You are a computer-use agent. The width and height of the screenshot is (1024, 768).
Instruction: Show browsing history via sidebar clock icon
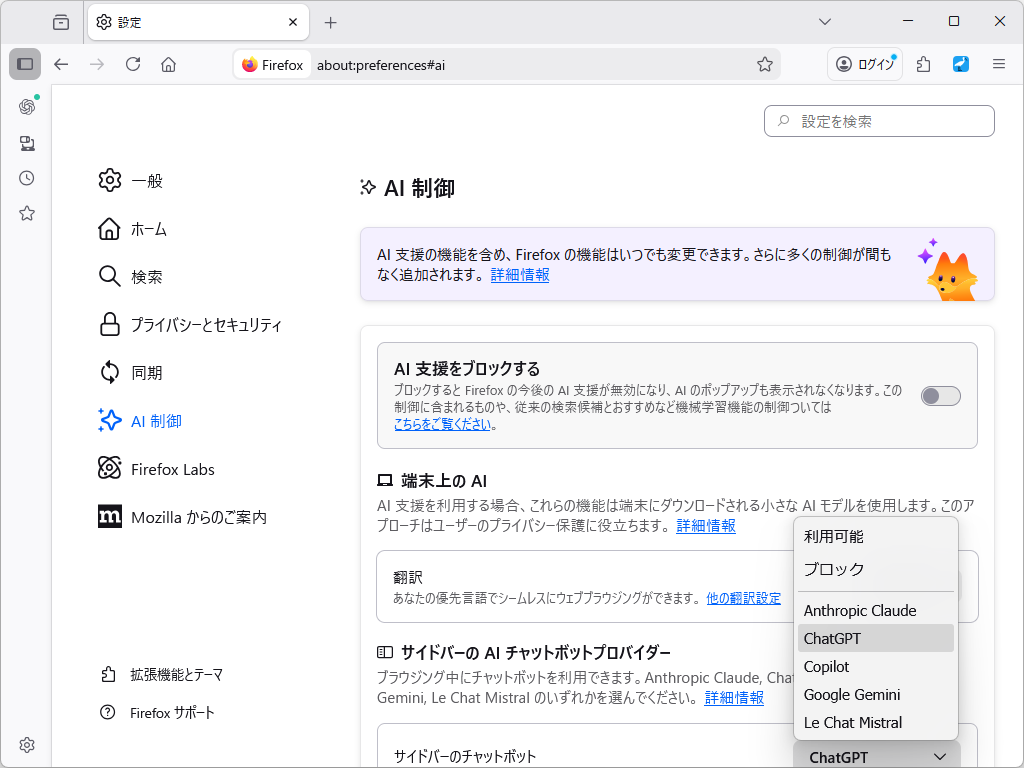(26, 178)
